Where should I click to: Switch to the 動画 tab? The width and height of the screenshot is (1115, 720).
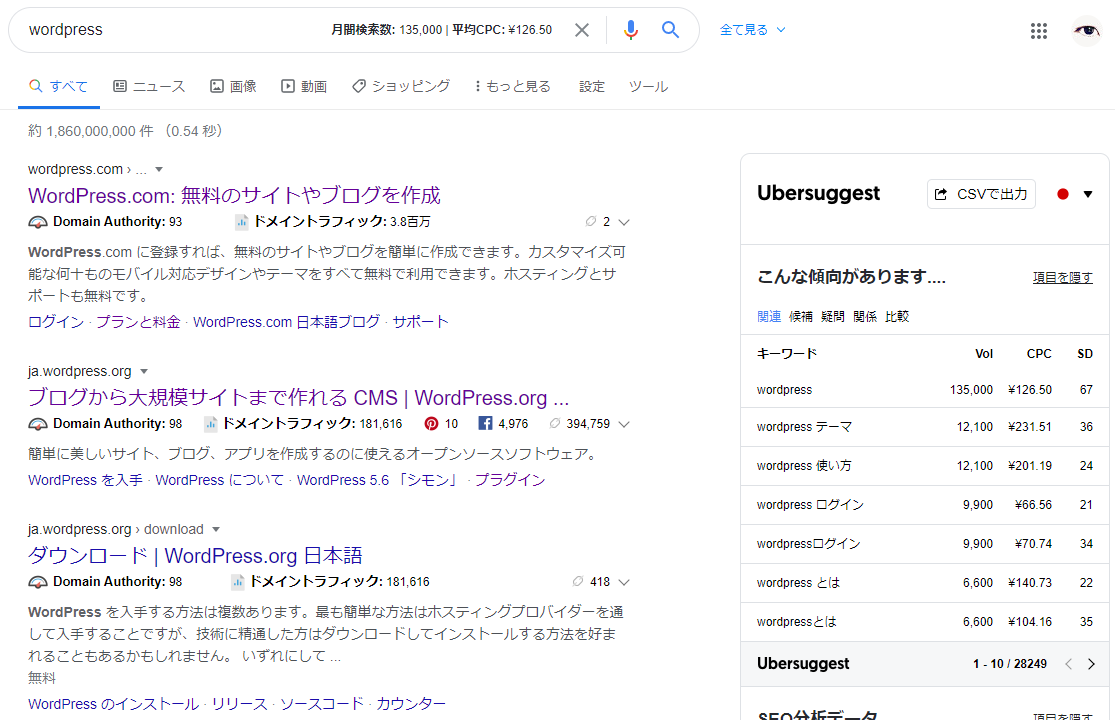click(x=304, y=86)
